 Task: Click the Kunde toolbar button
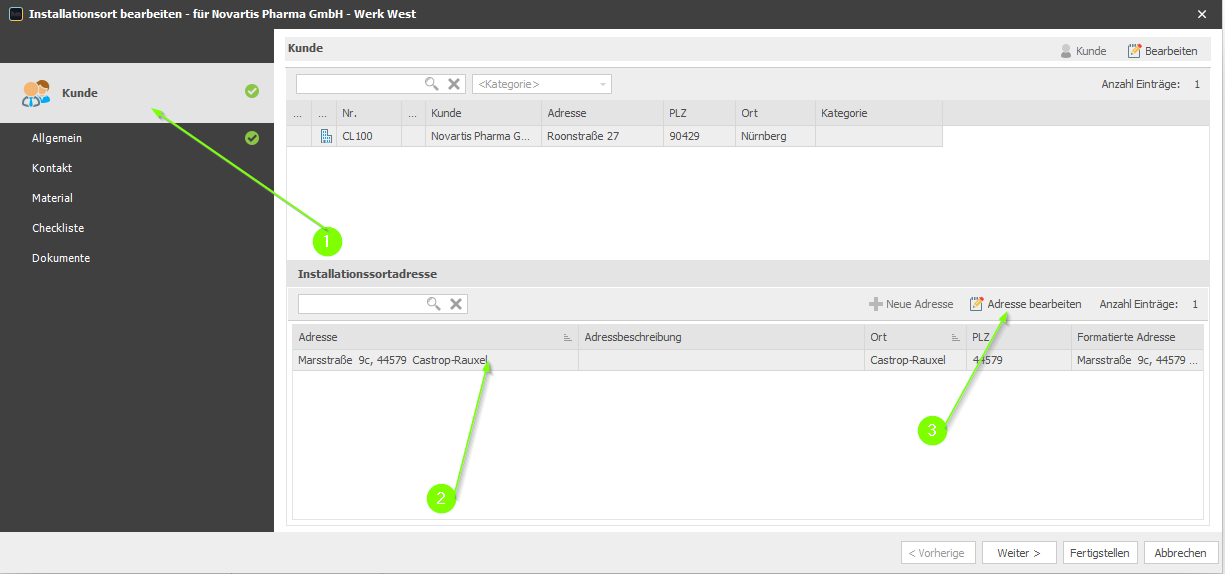pos(1083,51)
